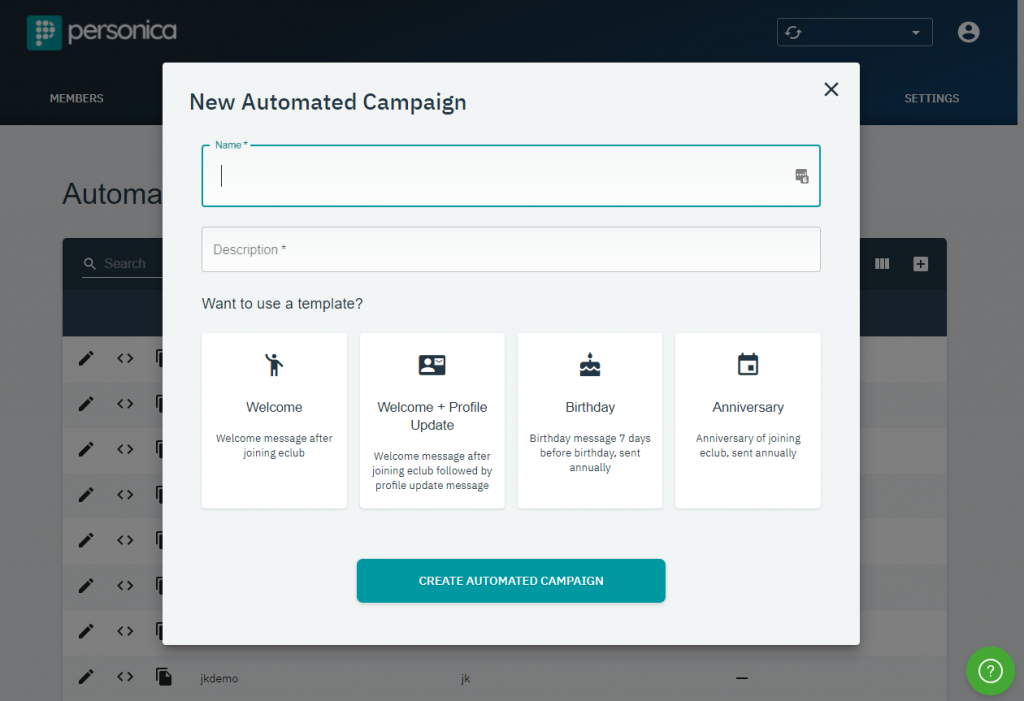
Task: Open the user account profile icon
Action: (968, 32)
